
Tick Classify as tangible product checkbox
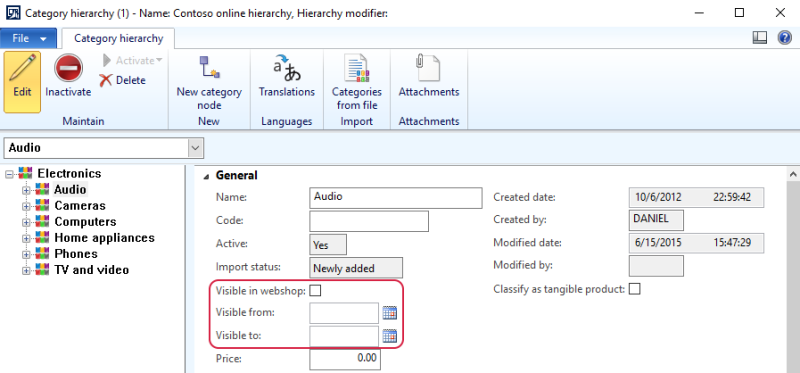(x=635, y=289)
